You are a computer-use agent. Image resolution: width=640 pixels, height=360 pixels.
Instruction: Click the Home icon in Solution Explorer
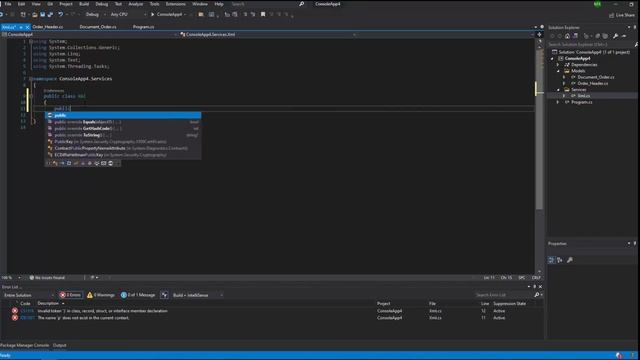(567, 36)
